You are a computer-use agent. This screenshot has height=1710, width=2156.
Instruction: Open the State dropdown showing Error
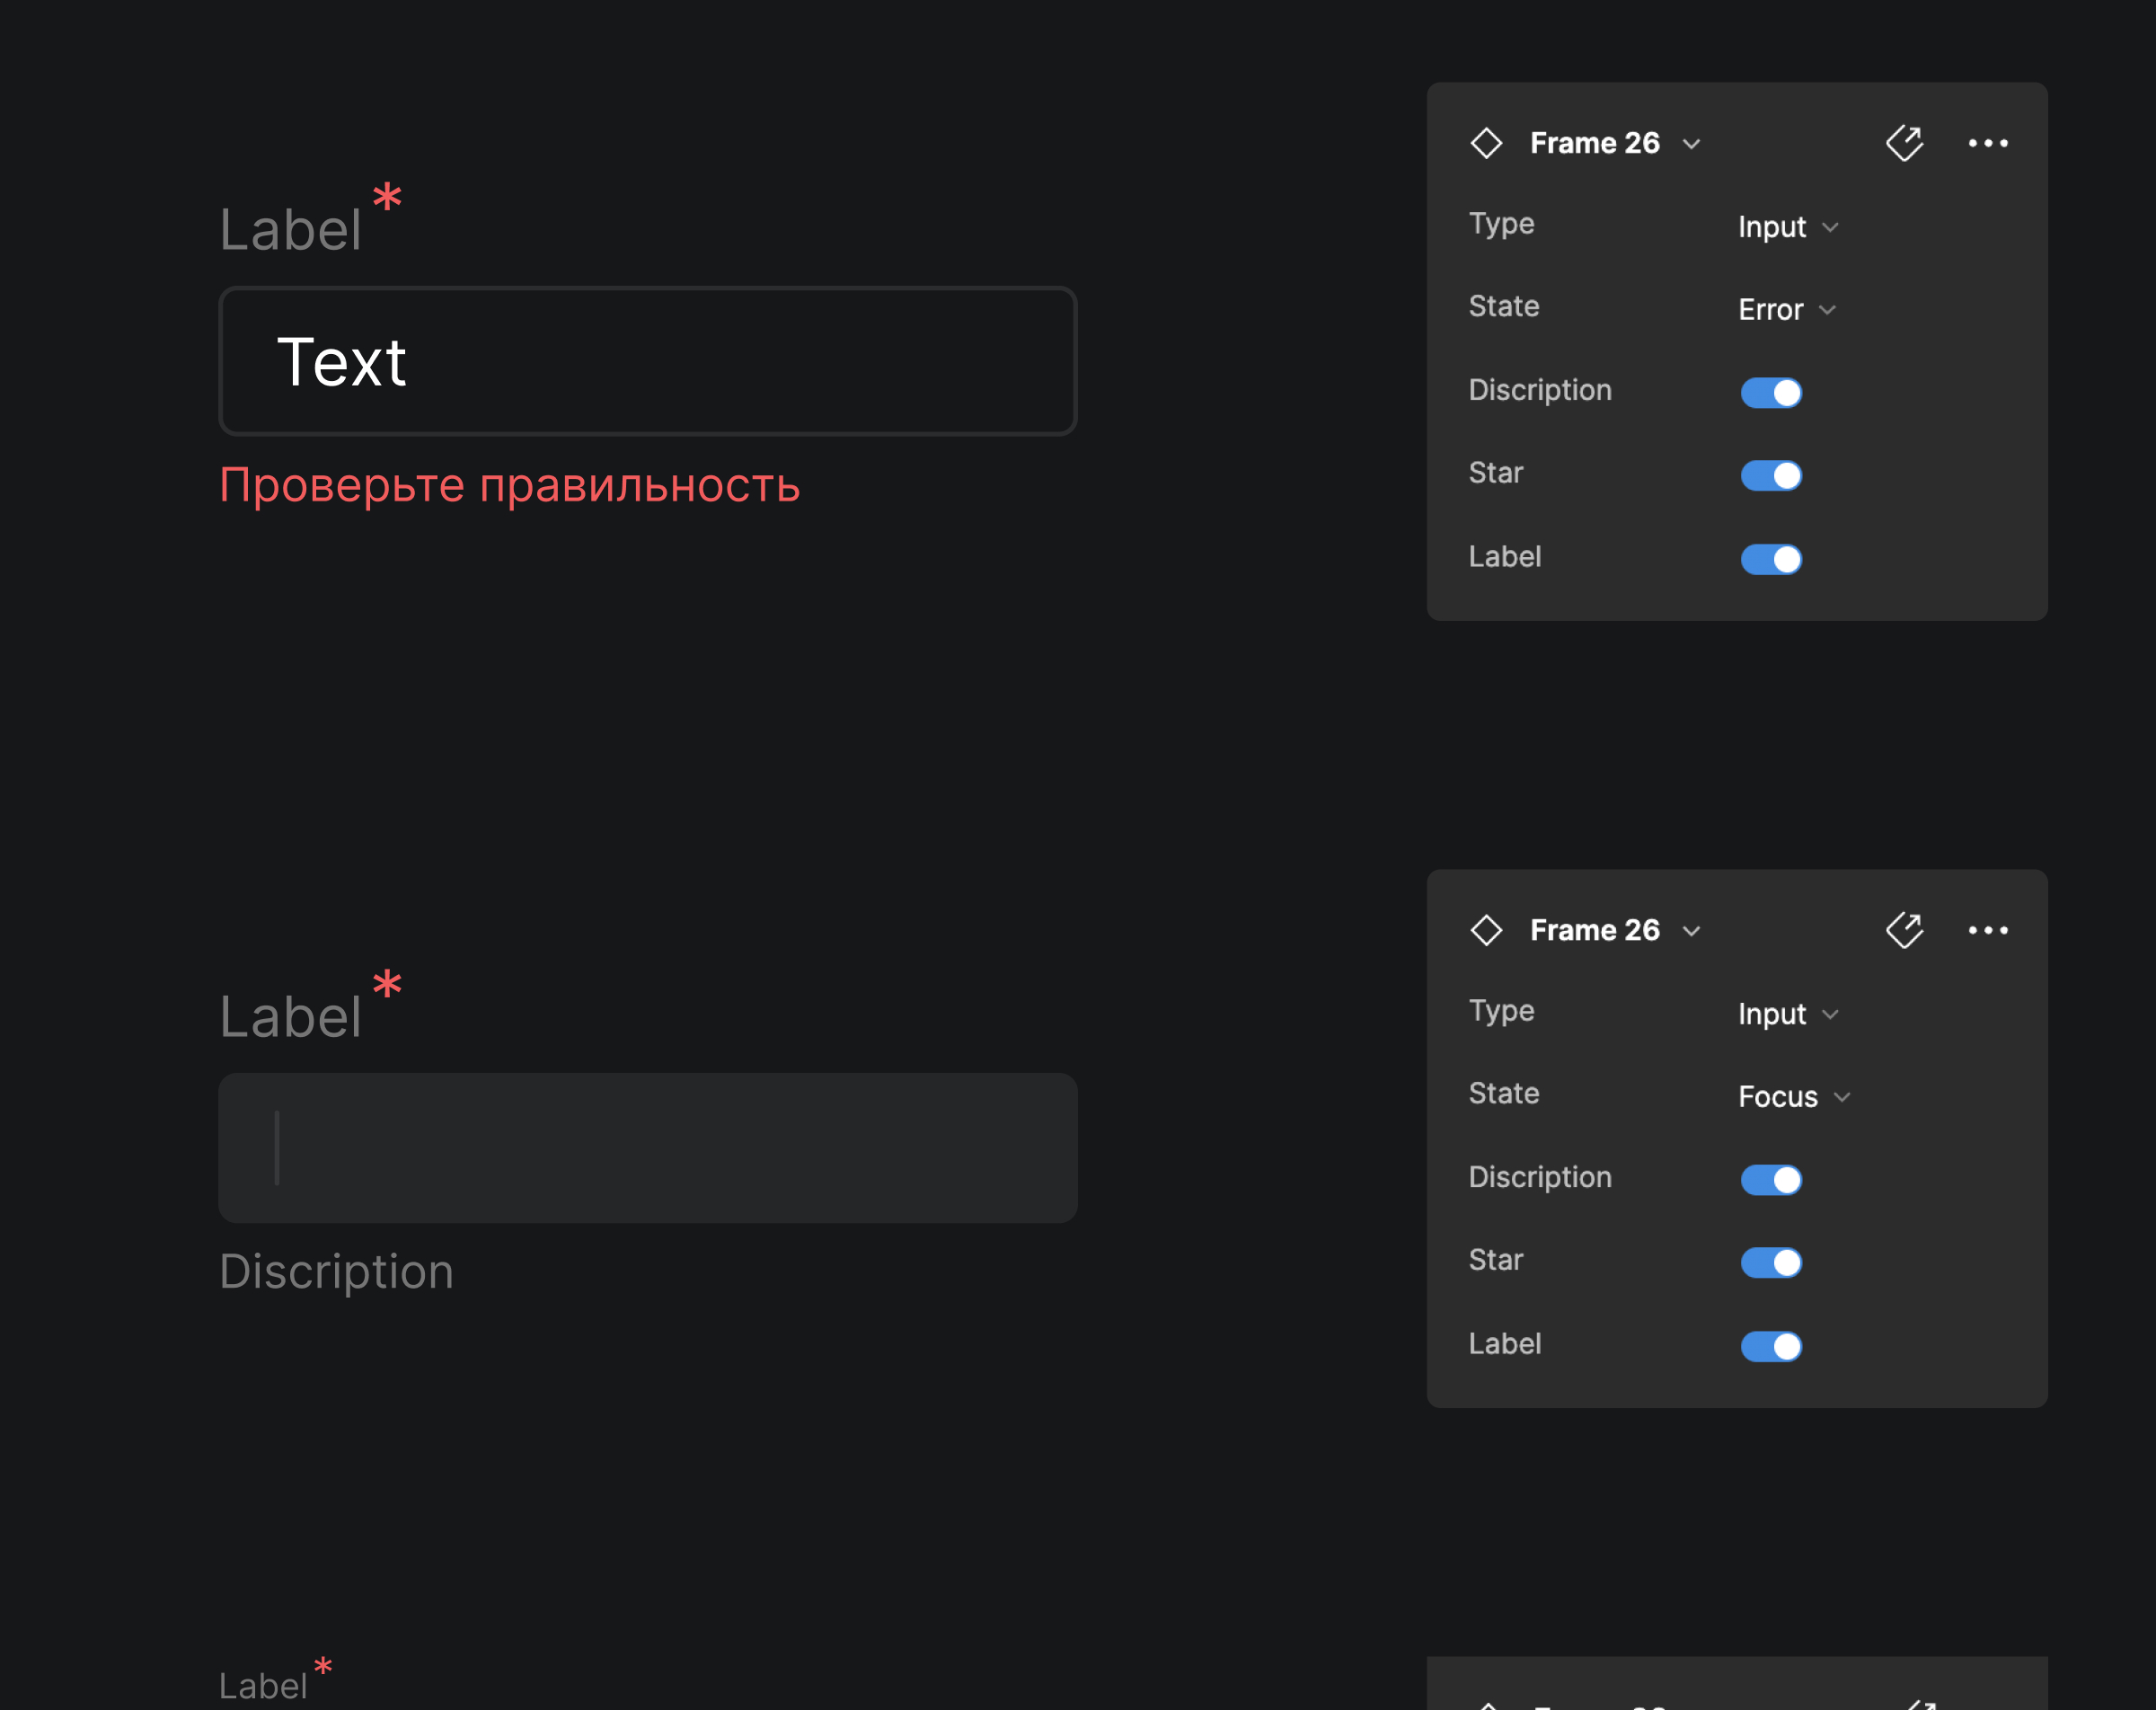click(1786, 310)
